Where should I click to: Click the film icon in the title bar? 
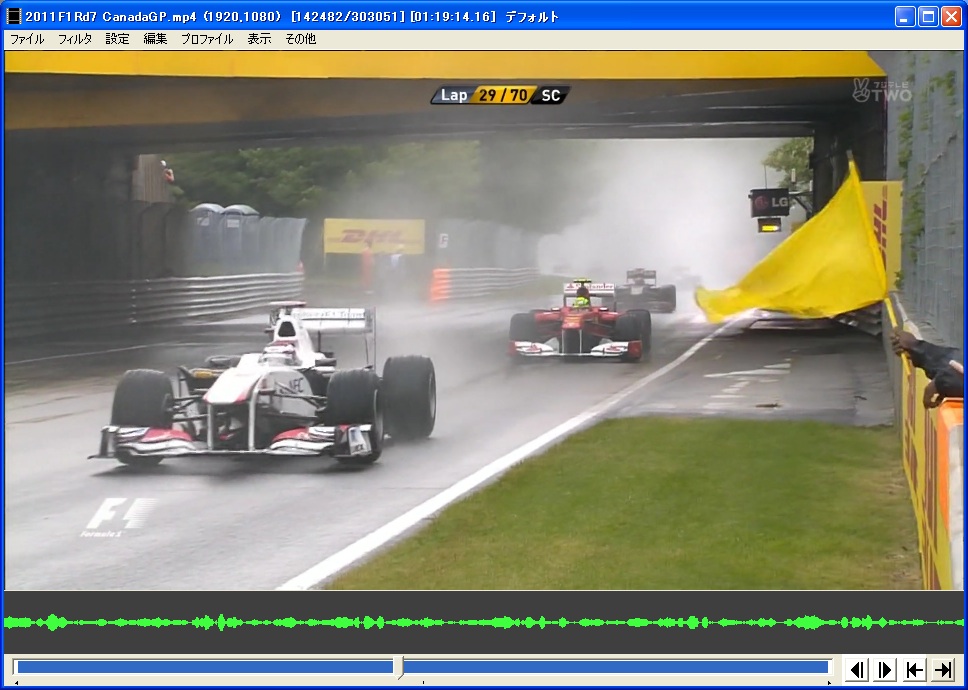(x=14, y=16)
